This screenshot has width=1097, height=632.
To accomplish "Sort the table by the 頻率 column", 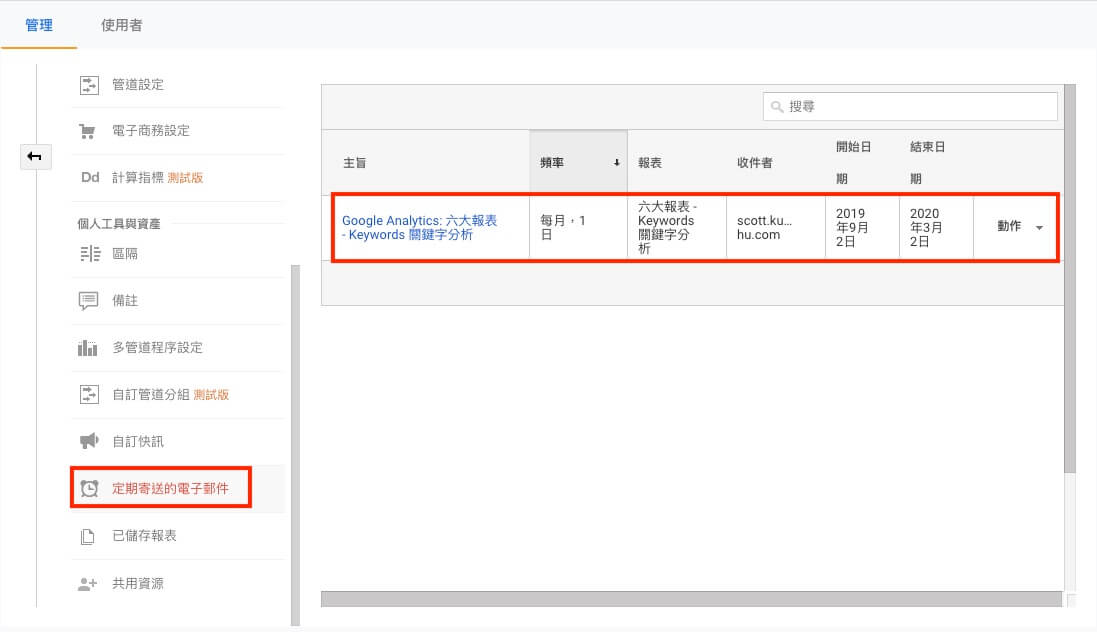I will [577, 162].
